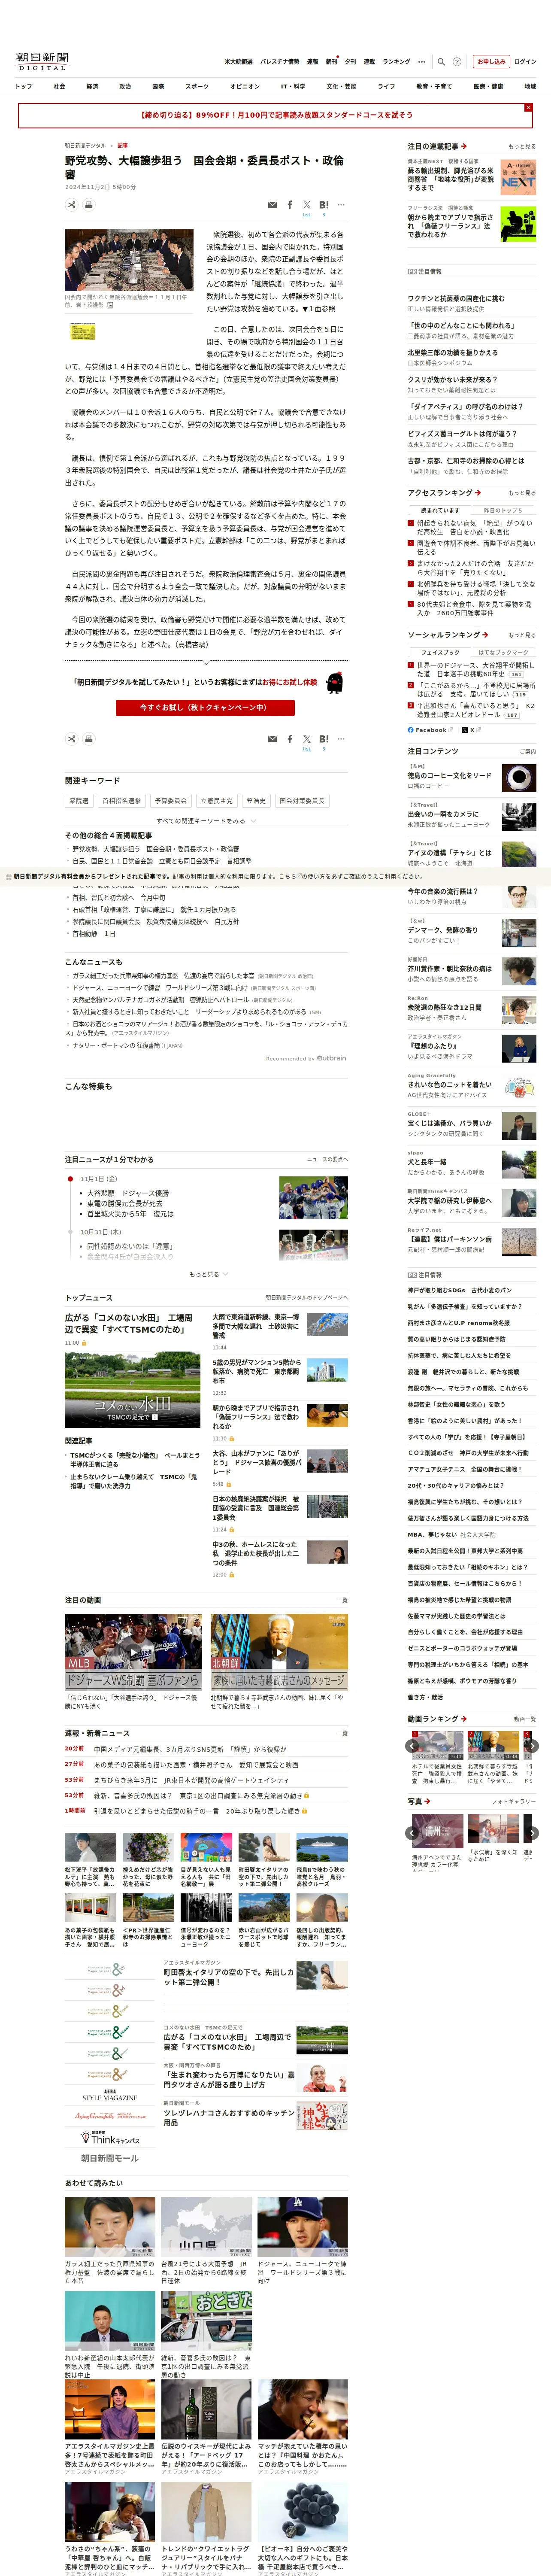Click もっと見る beside ソーシャルランキング

[x=521, y=635]
